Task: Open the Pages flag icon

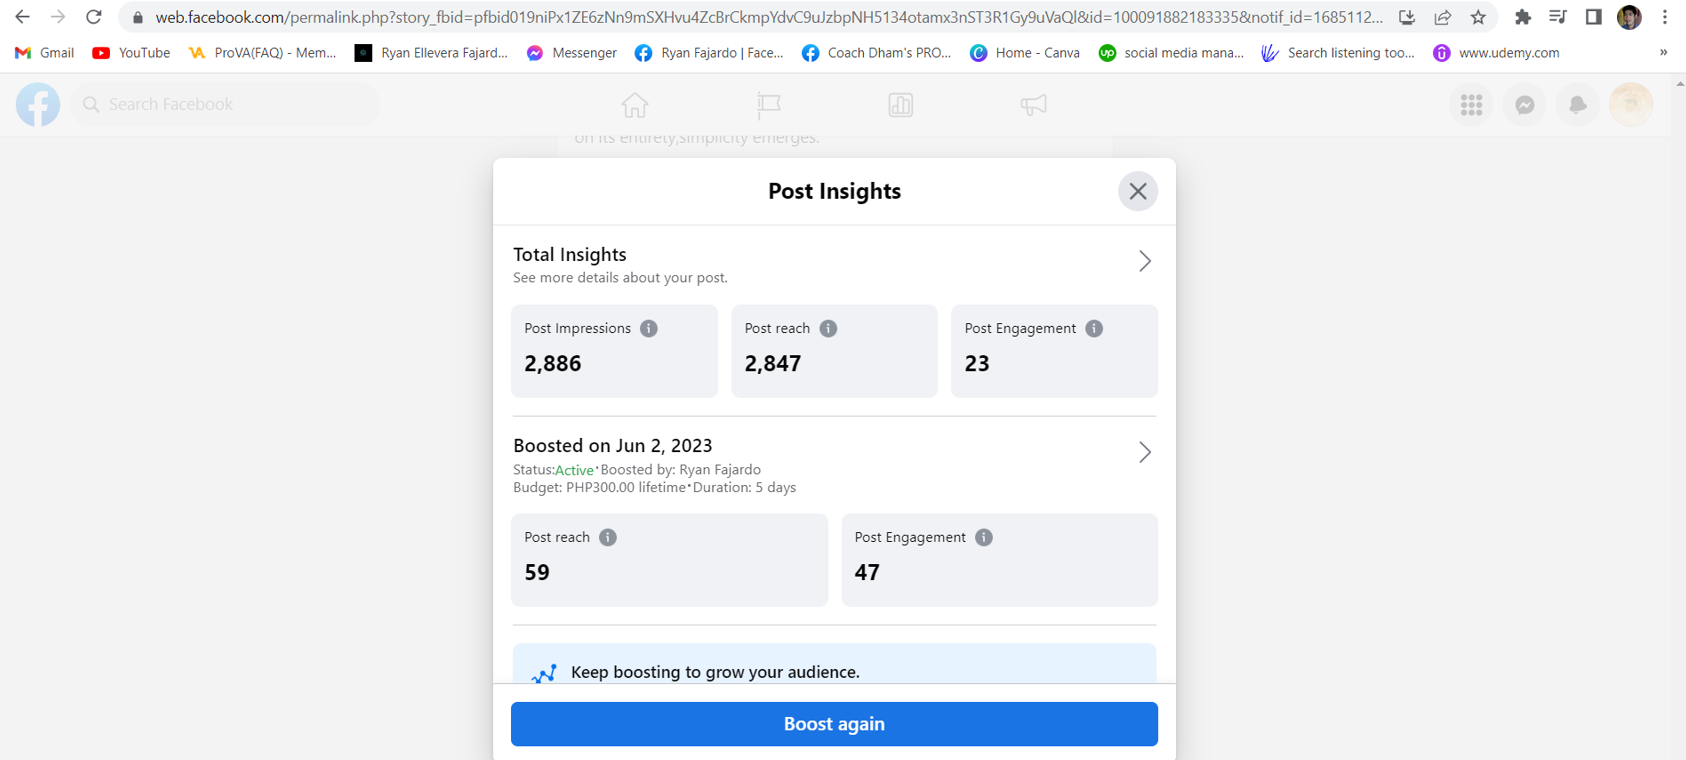Action: [x=768, y=105]
